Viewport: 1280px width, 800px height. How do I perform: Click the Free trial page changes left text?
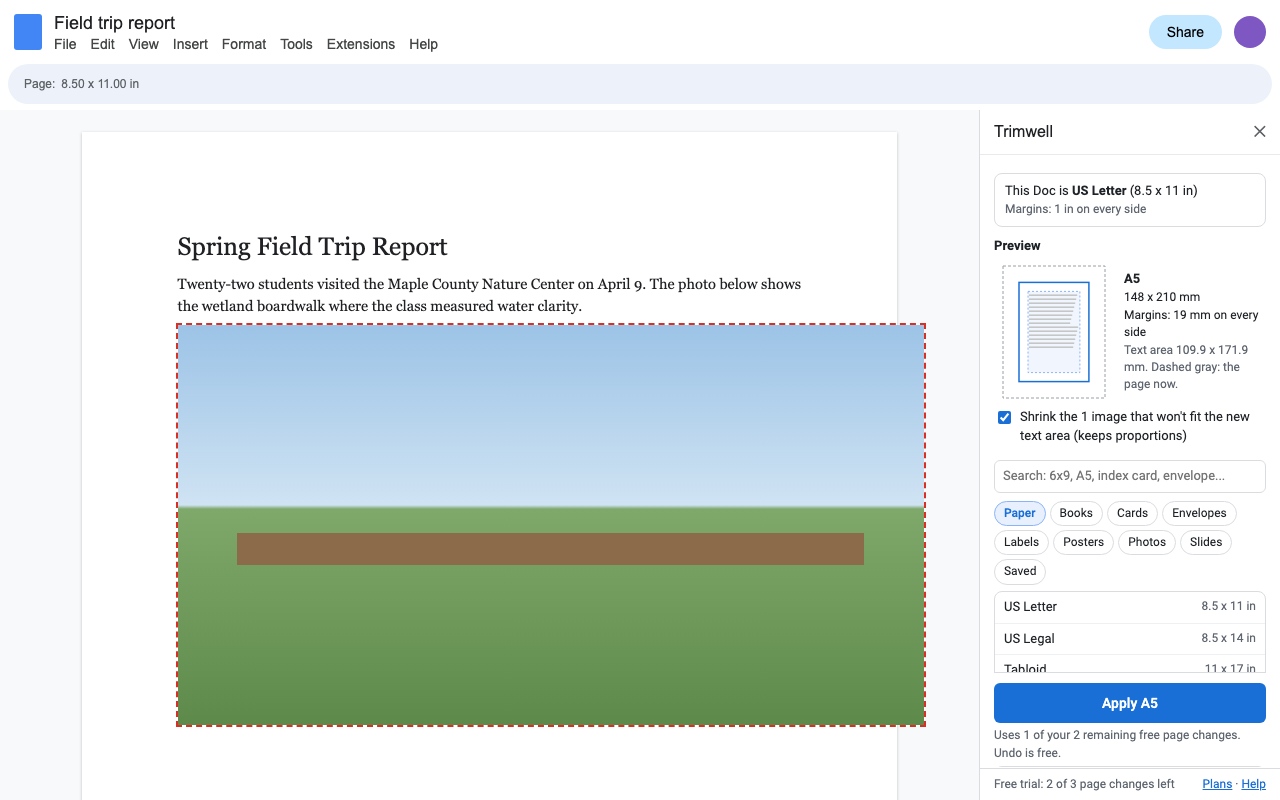pos(1084,784)
